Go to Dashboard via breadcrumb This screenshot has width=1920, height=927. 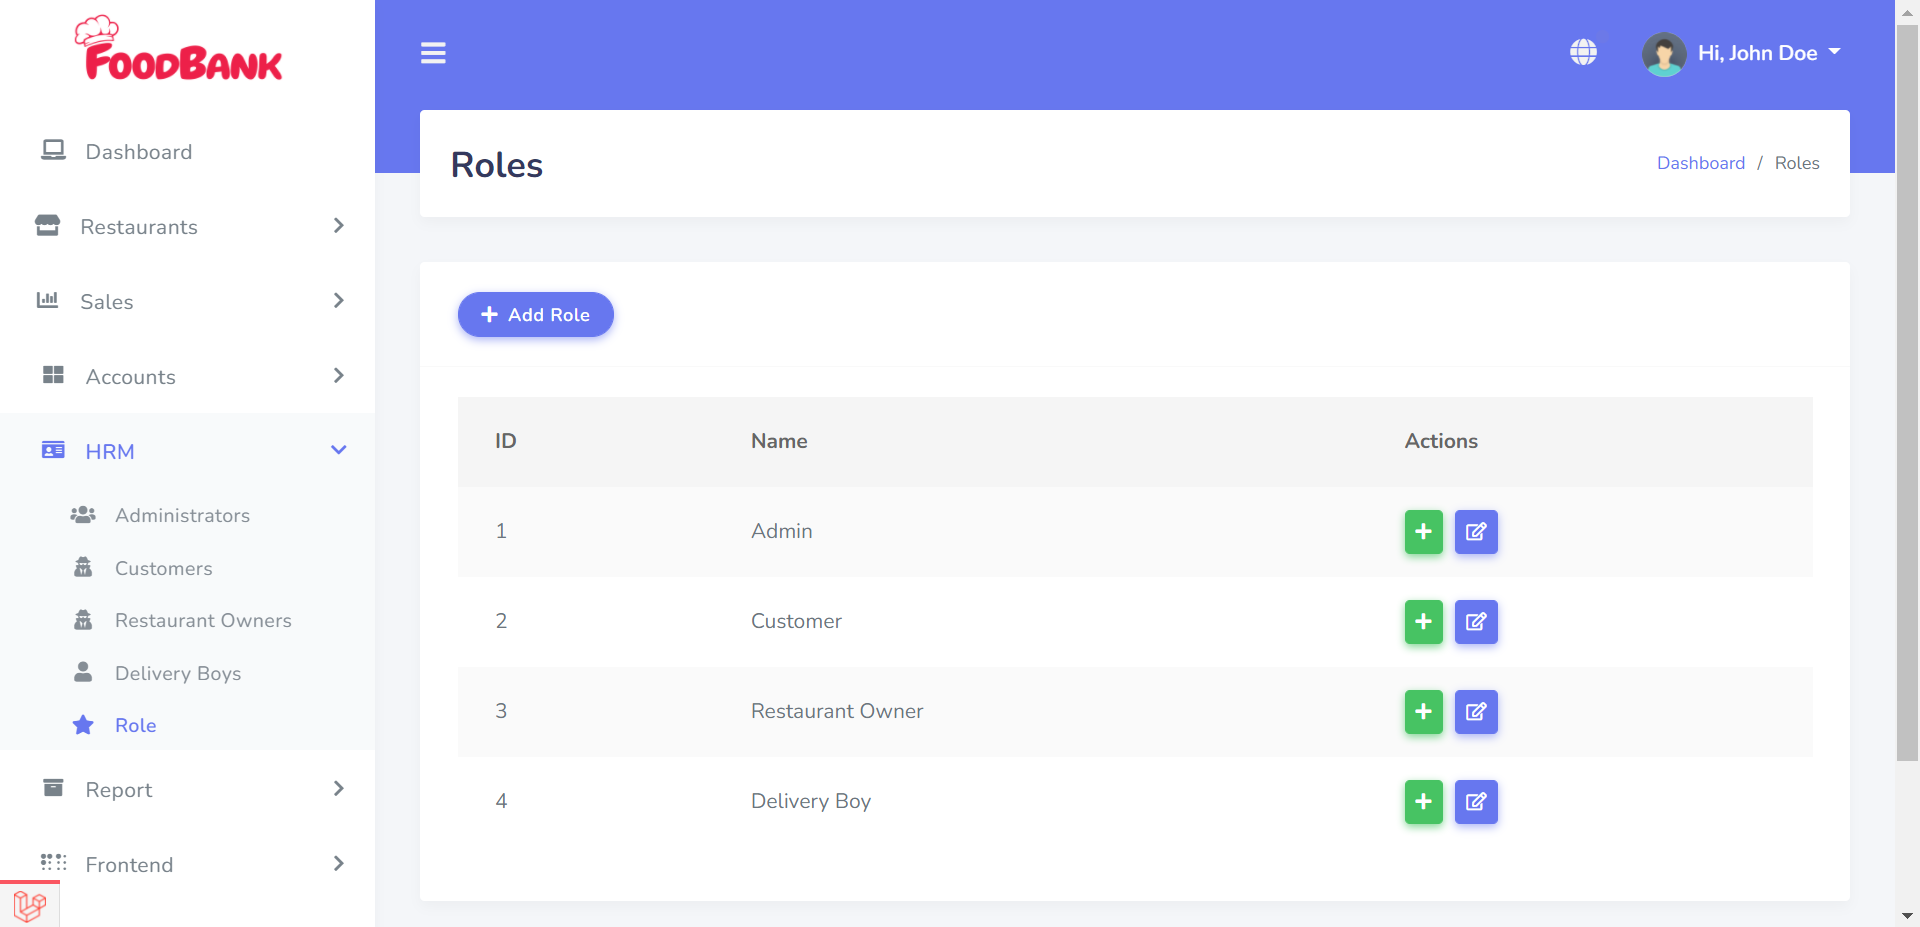(1701, 163)
